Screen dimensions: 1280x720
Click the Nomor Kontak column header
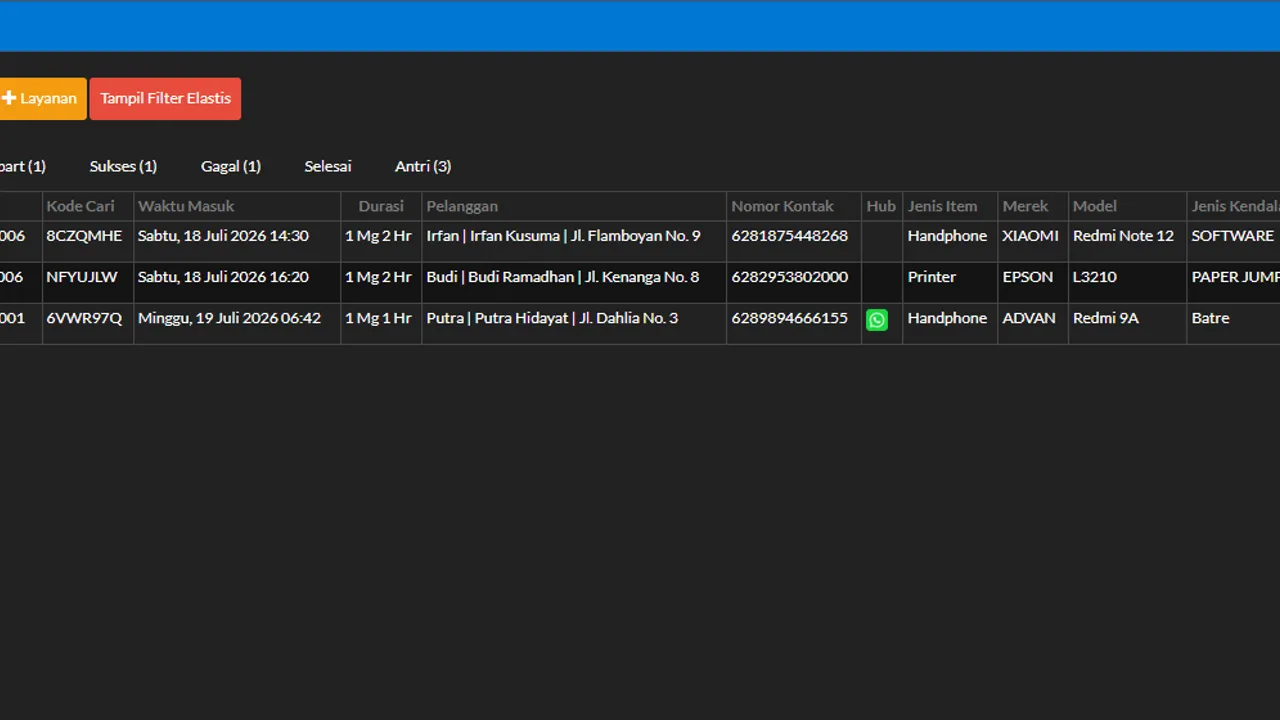click(x=794, y=206)
